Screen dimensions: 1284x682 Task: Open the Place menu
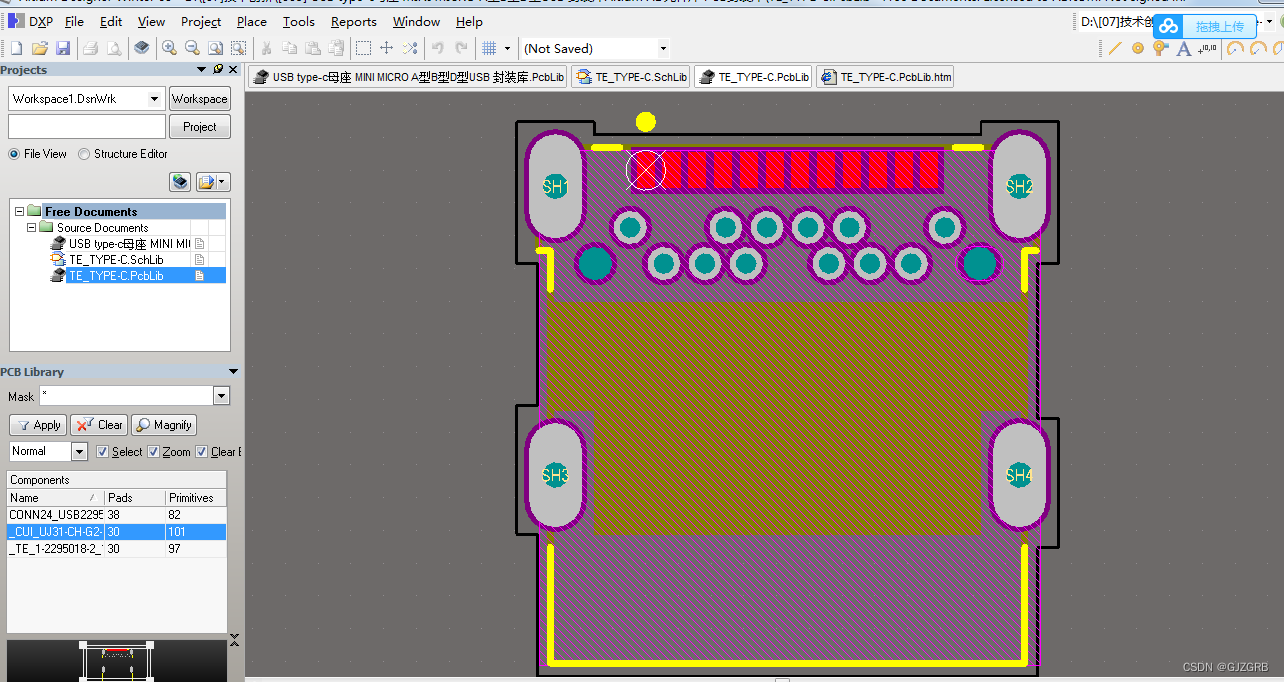[x=251, y=21]
